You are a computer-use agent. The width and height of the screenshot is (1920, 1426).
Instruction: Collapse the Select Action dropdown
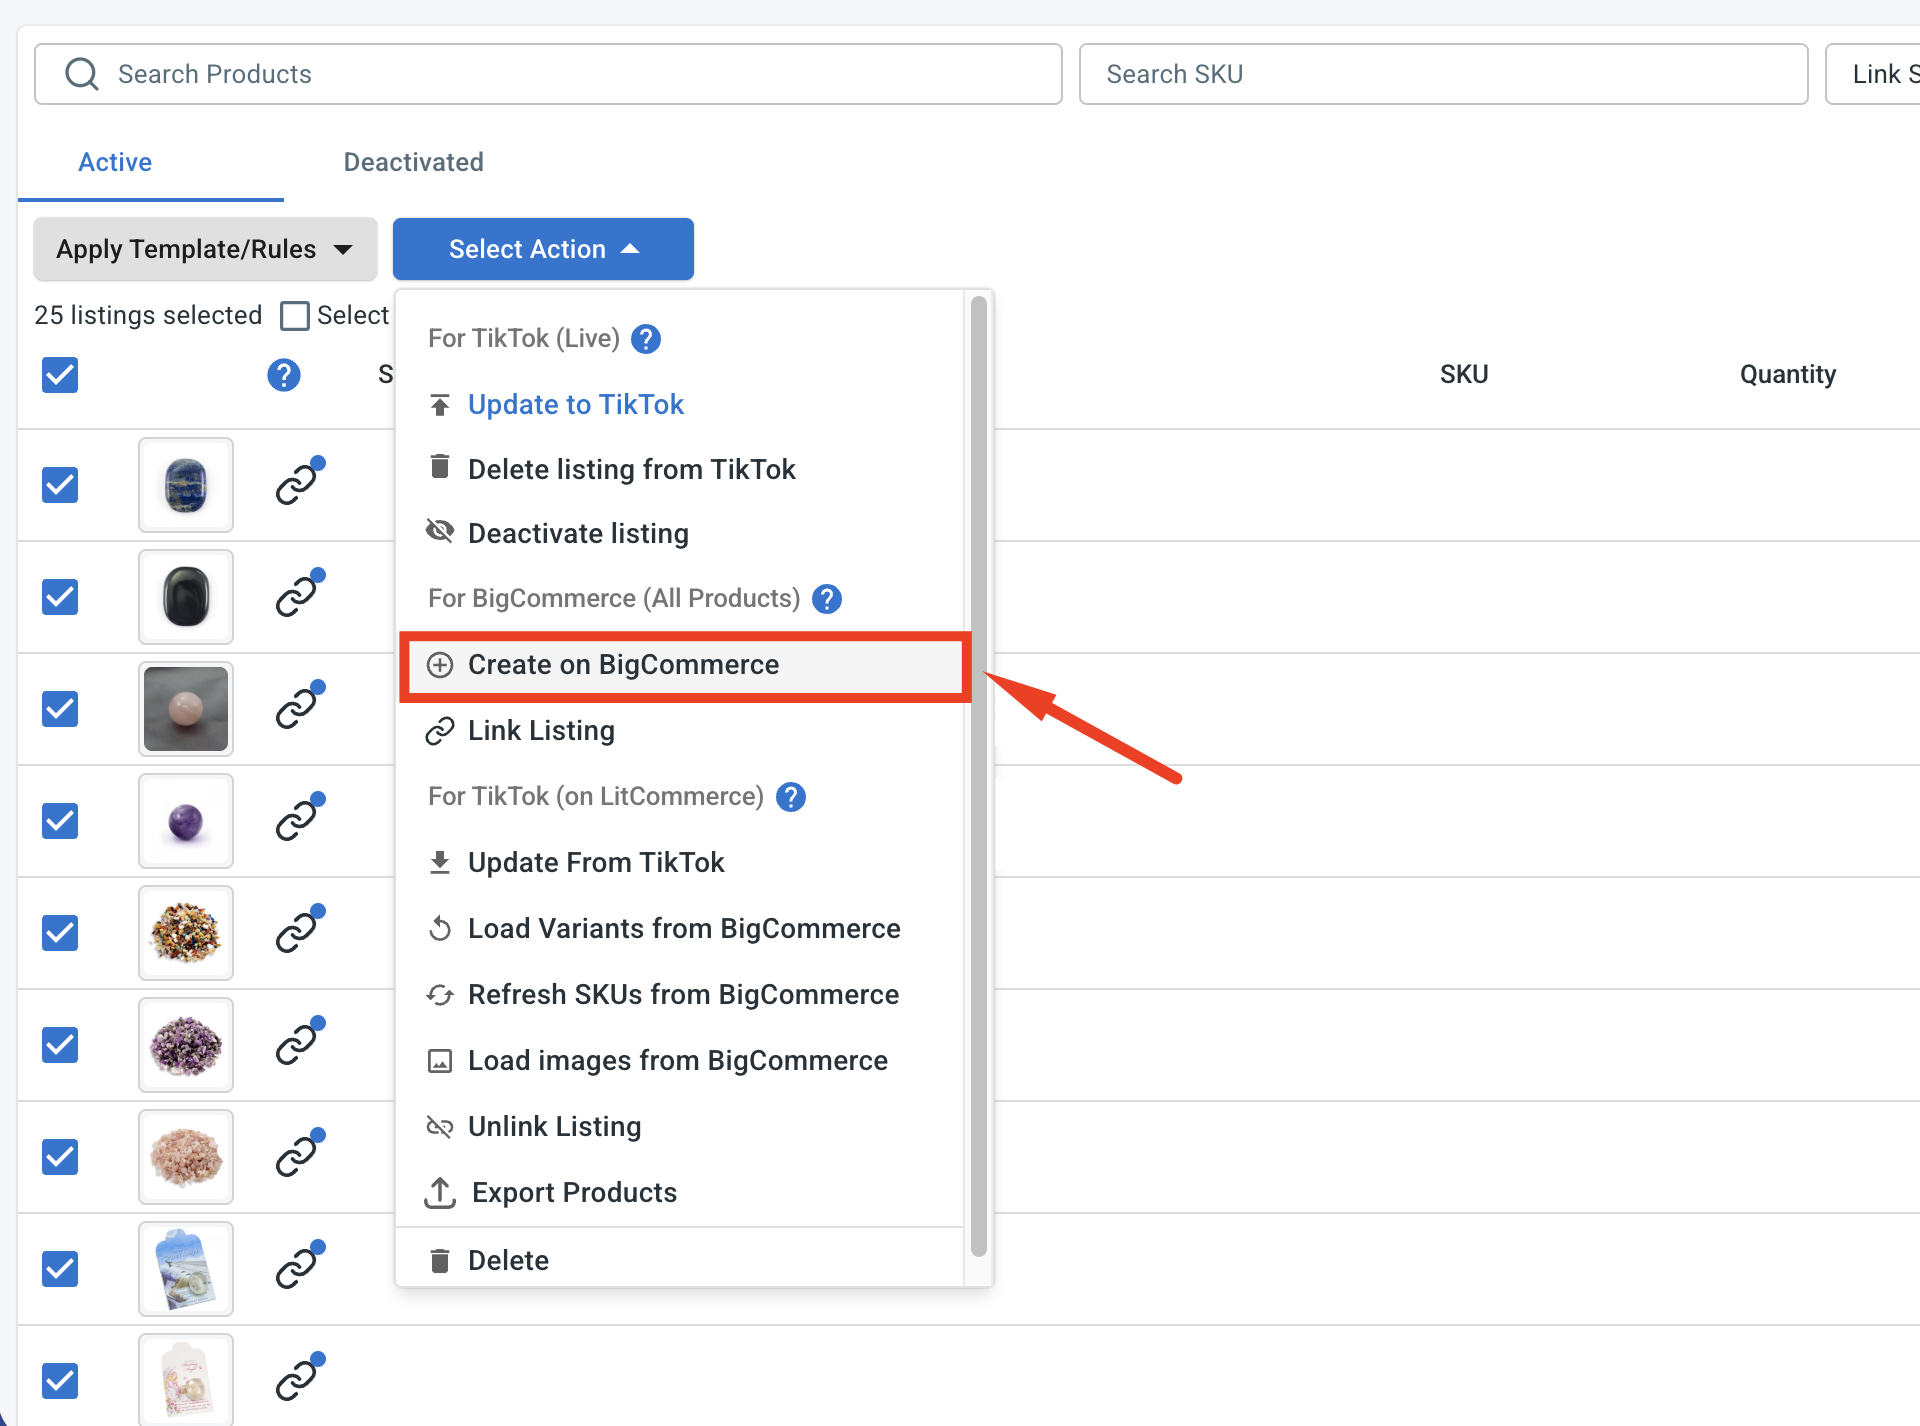click(x=543, y=249)
